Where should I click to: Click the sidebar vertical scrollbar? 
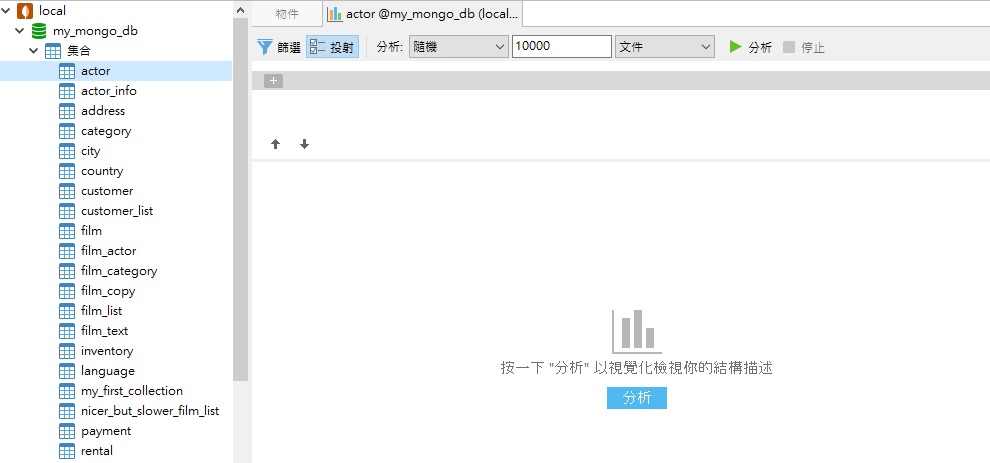[240, 200]
